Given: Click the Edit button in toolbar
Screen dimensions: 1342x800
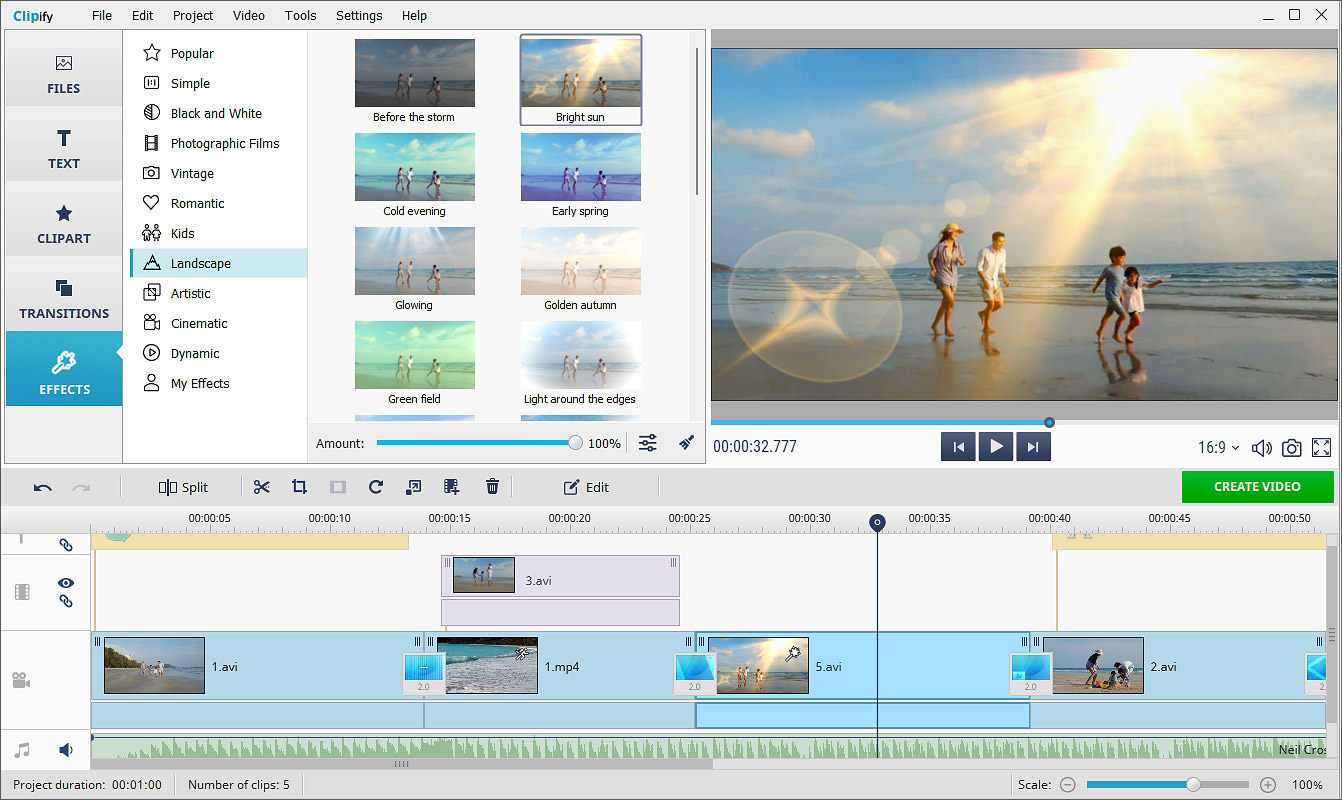Looking at the screenshot, I should (586, 487).
